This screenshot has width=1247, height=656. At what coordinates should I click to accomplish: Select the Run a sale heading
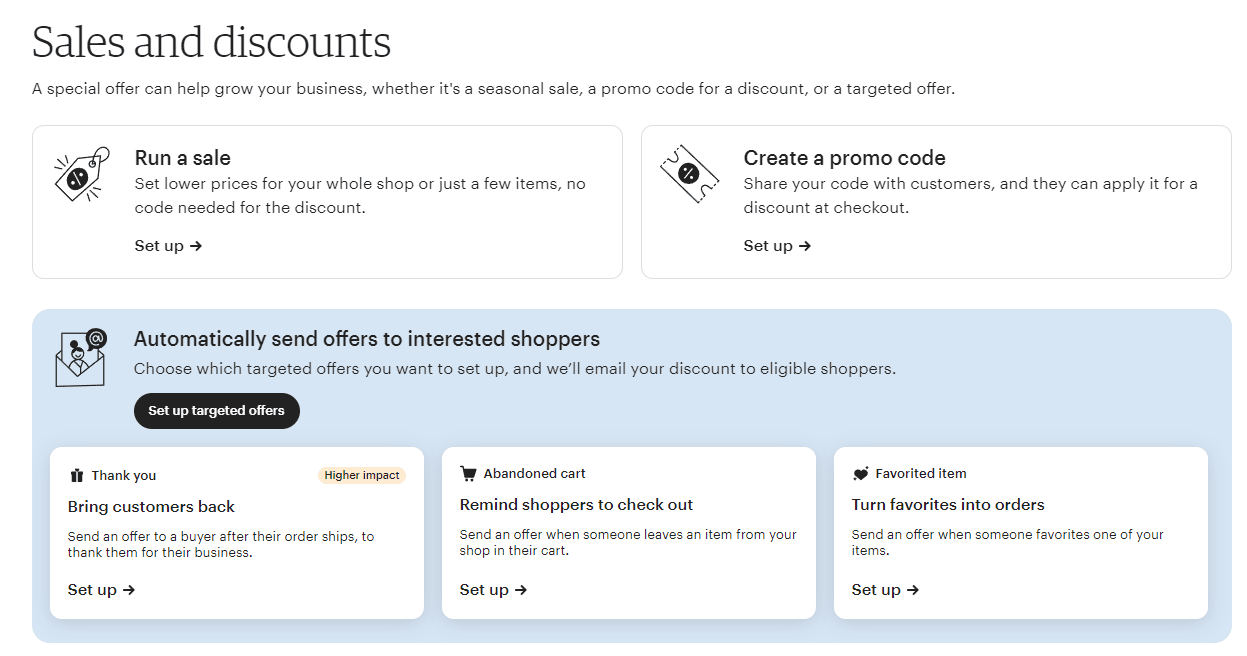(183, 158)
